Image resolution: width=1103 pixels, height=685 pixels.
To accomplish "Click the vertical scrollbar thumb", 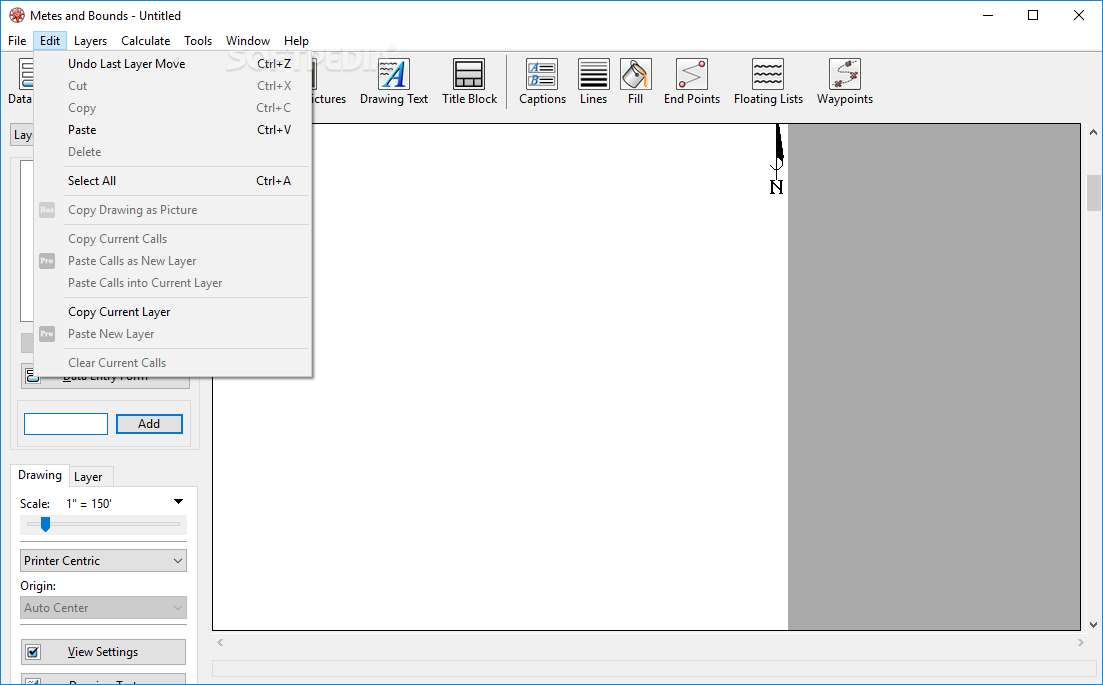I will click(1093, 192).
